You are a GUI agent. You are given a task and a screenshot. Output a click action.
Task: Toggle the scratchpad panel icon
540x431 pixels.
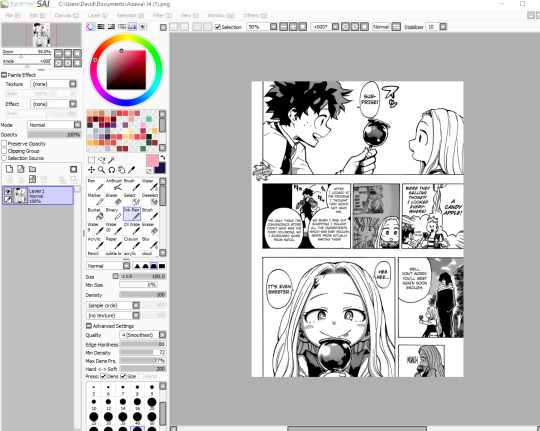pyautogui.click(x=143, y=27)
